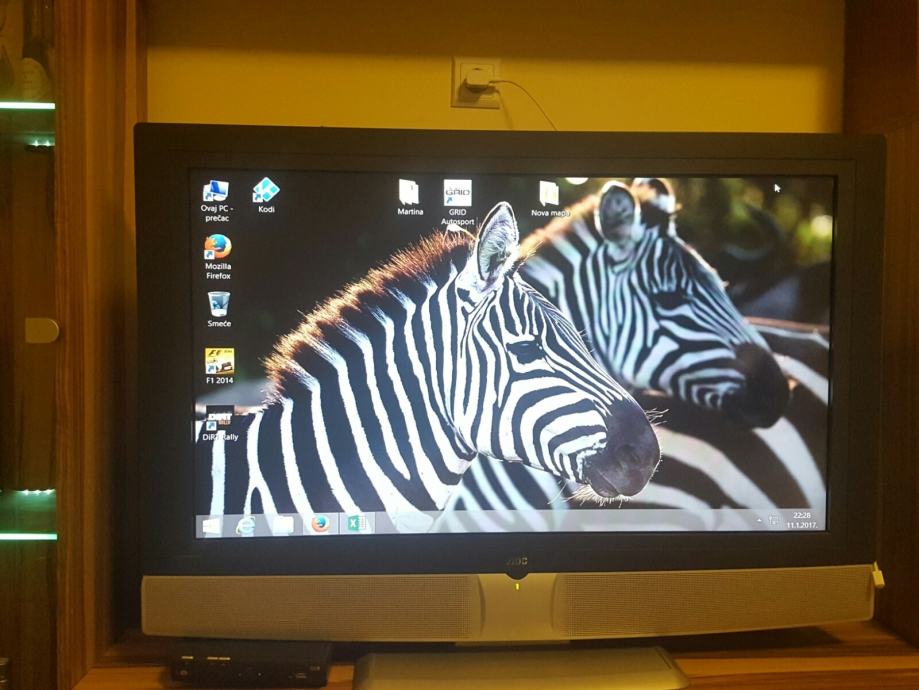Select the Nova mapa folder icon

pyautogui.click(x=550, y=199)
